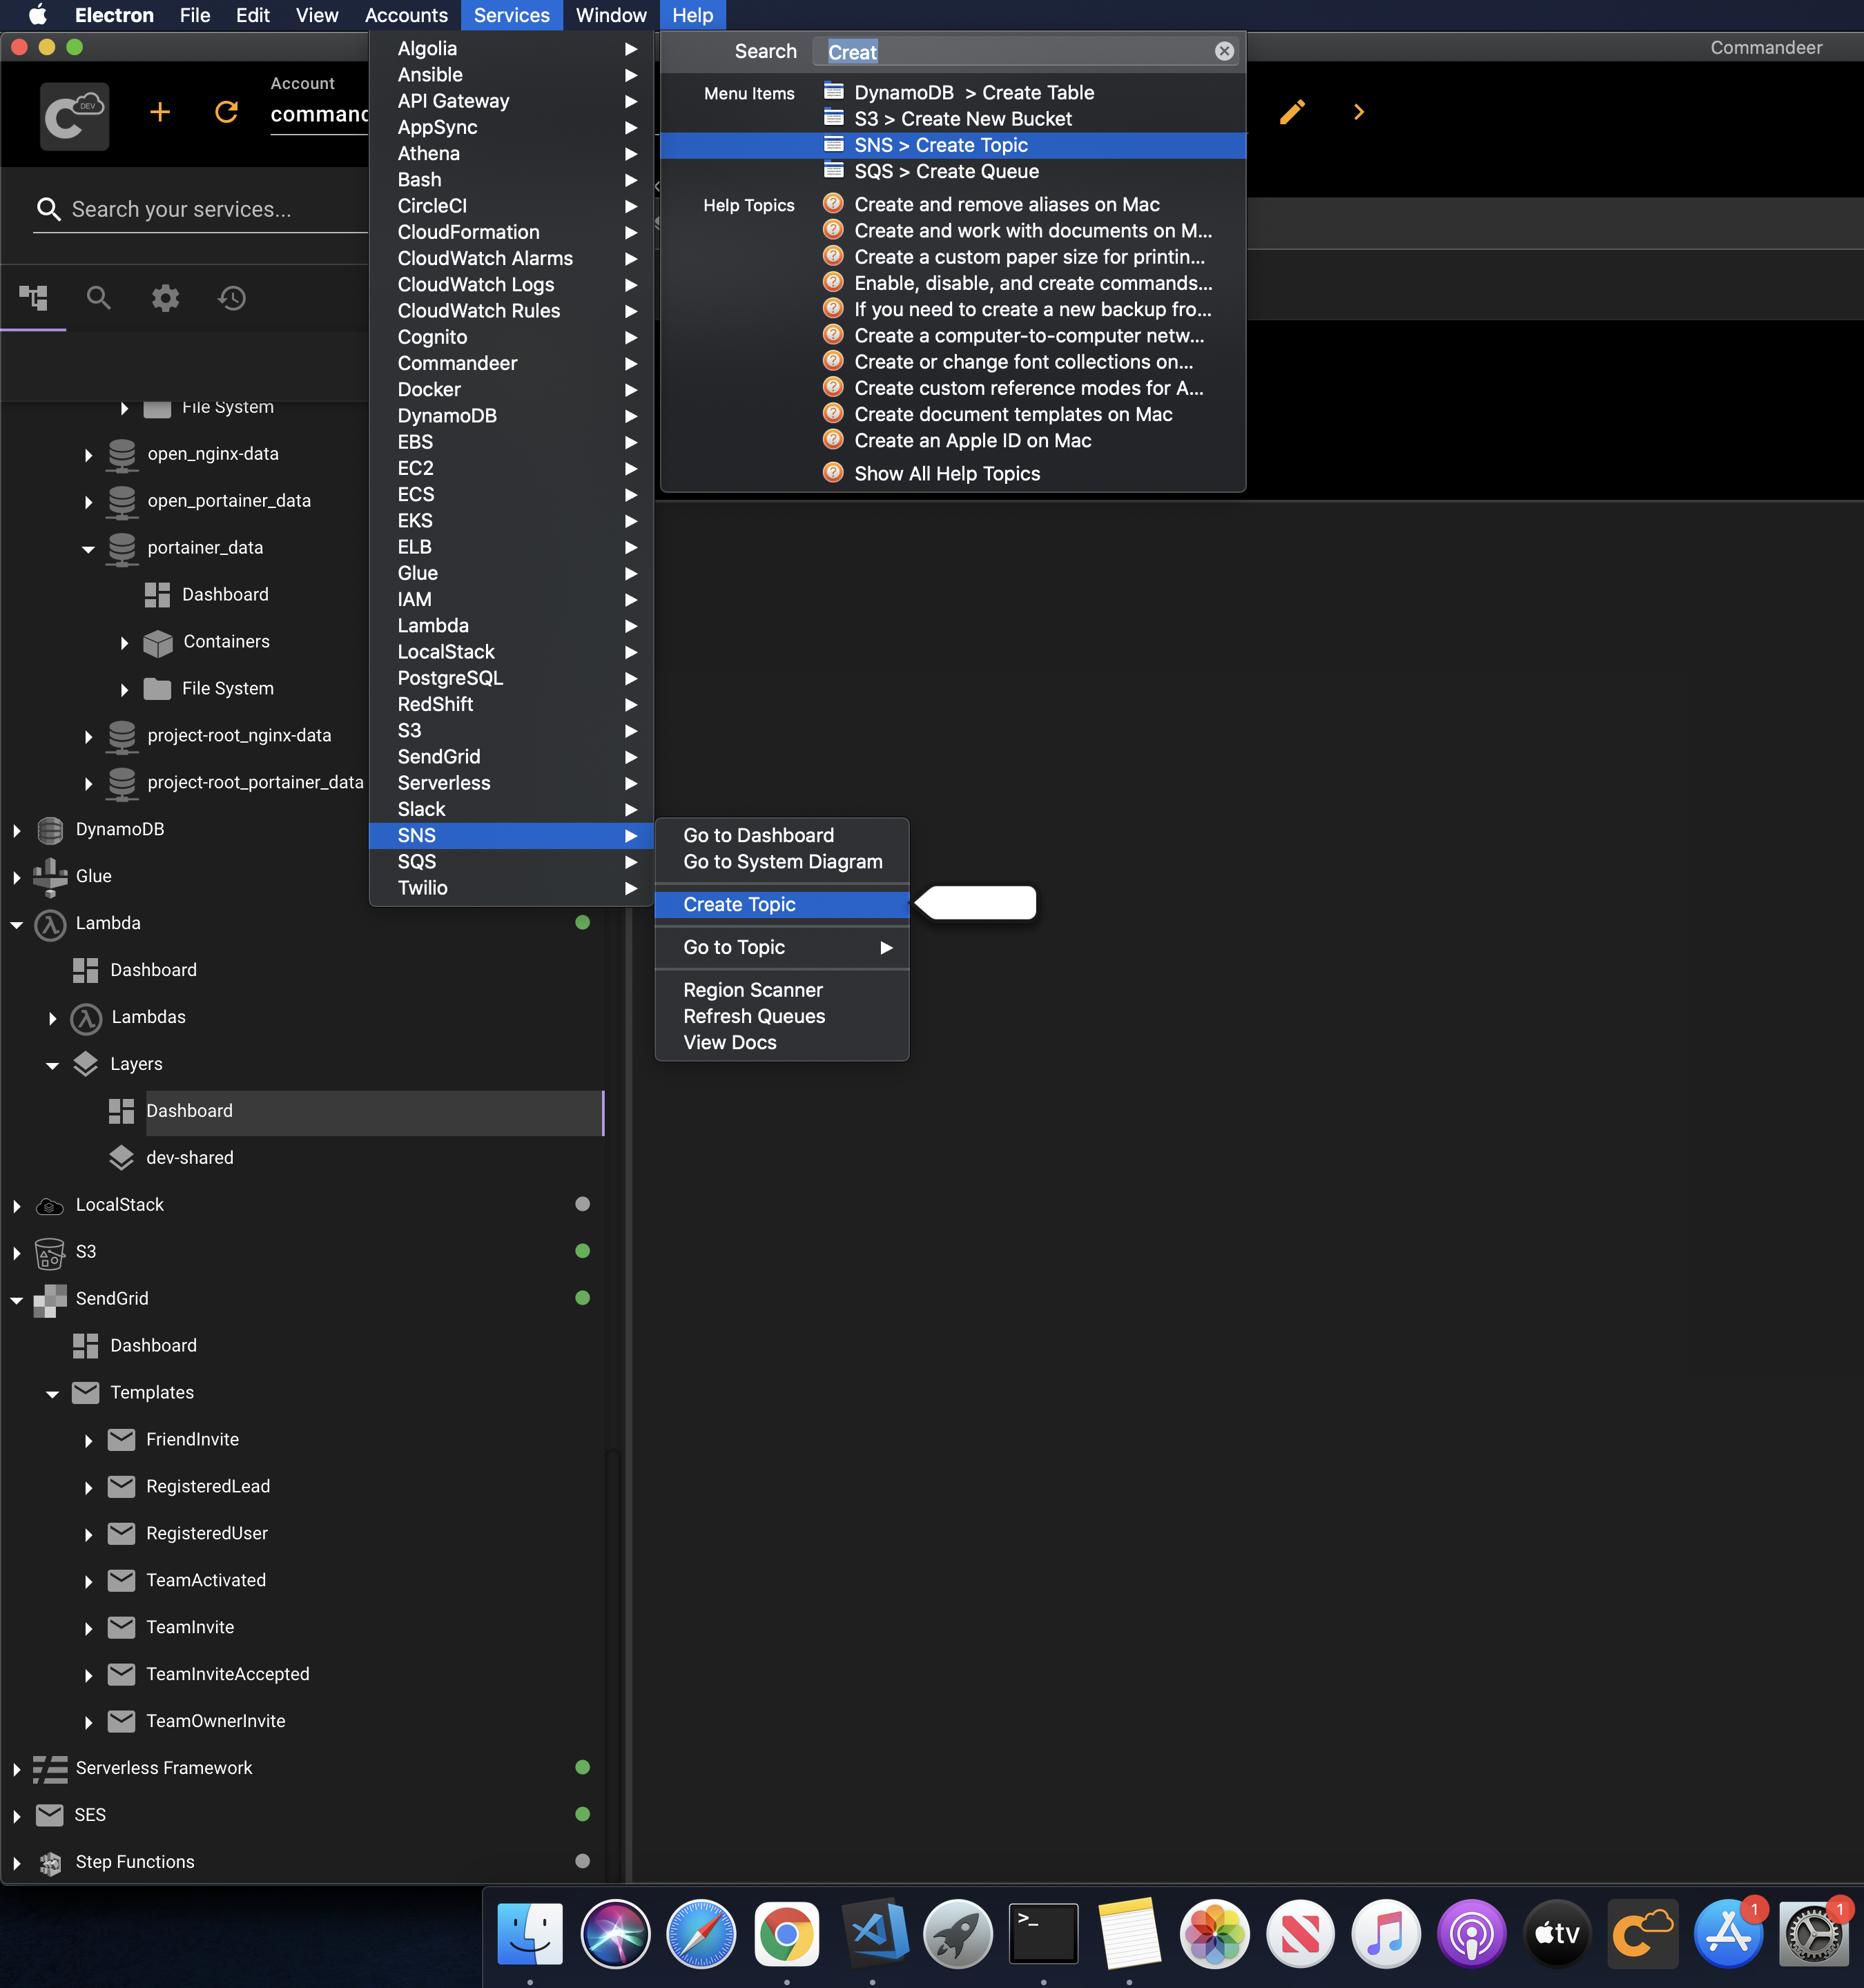Expand the Serverless Framework node
1864x1988 pixels.
pos(17,1769)
